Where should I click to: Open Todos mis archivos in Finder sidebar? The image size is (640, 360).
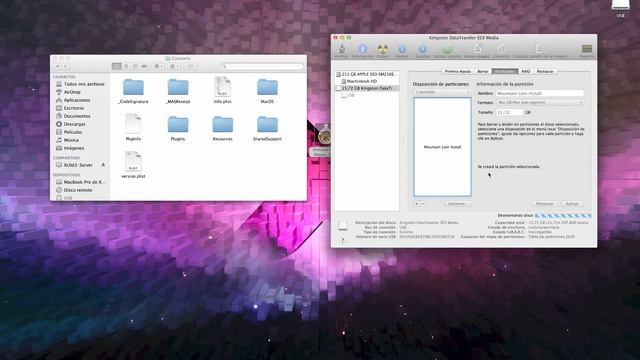coord(80,84)
